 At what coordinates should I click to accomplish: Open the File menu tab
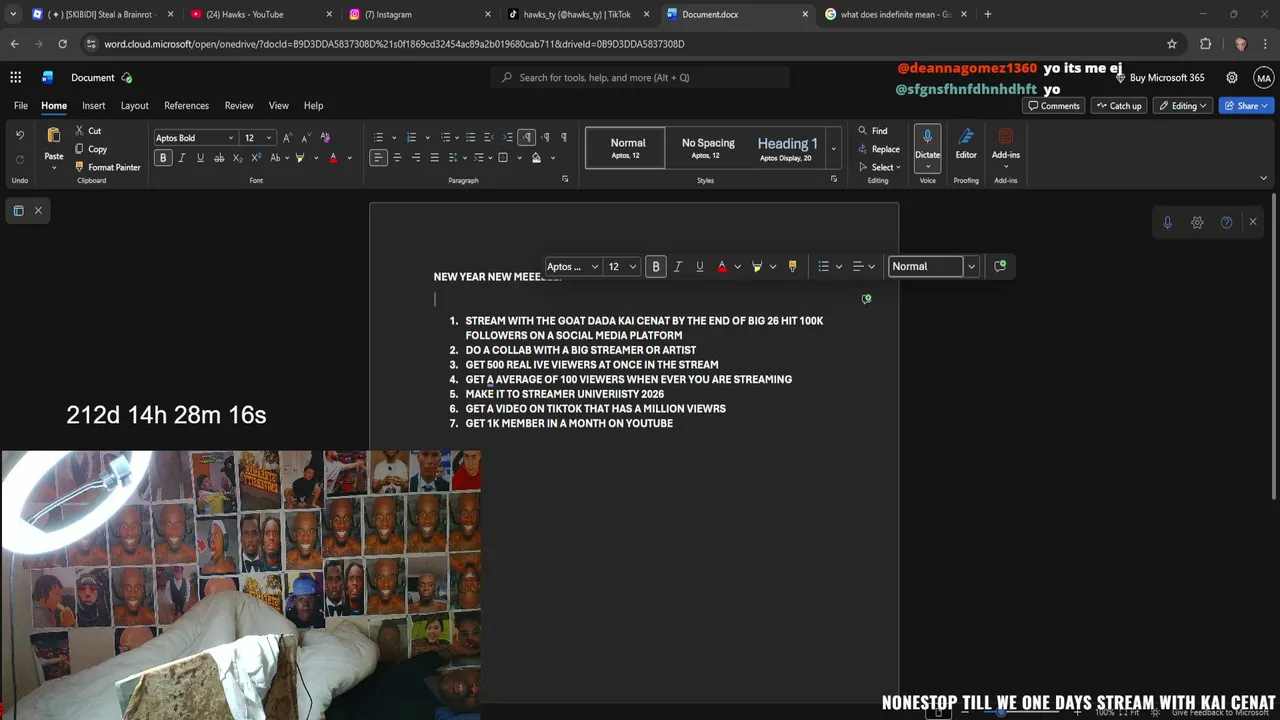click(x=20, y=105)
